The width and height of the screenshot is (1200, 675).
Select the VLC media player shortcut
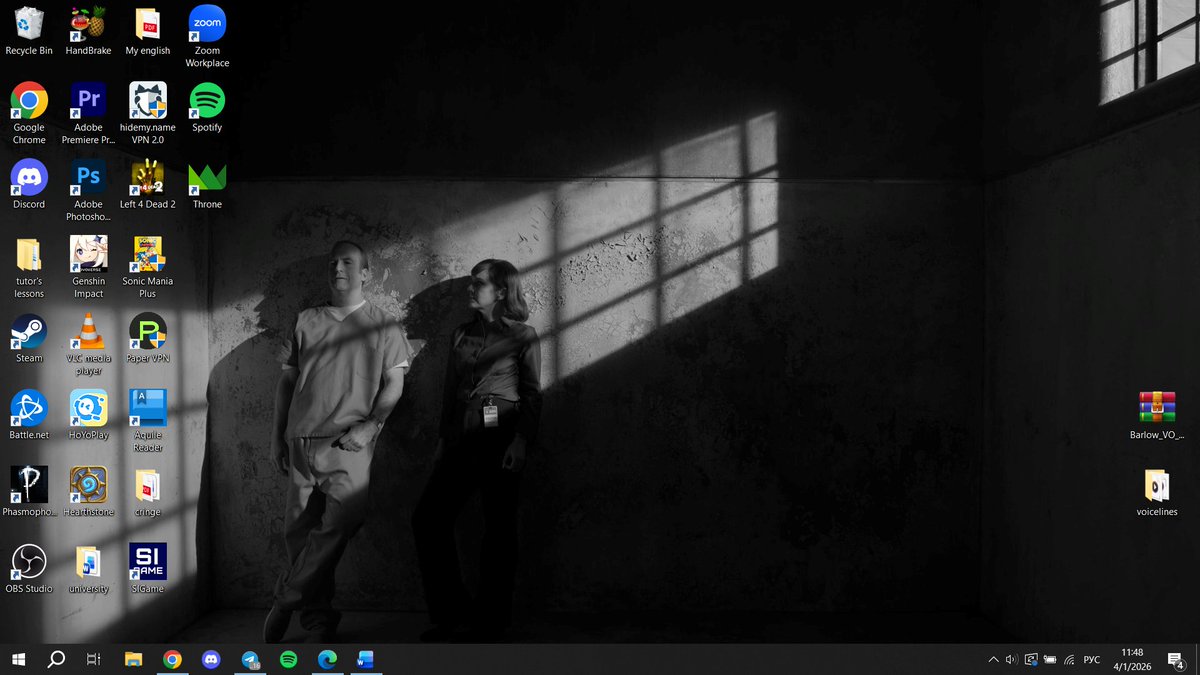88,344
